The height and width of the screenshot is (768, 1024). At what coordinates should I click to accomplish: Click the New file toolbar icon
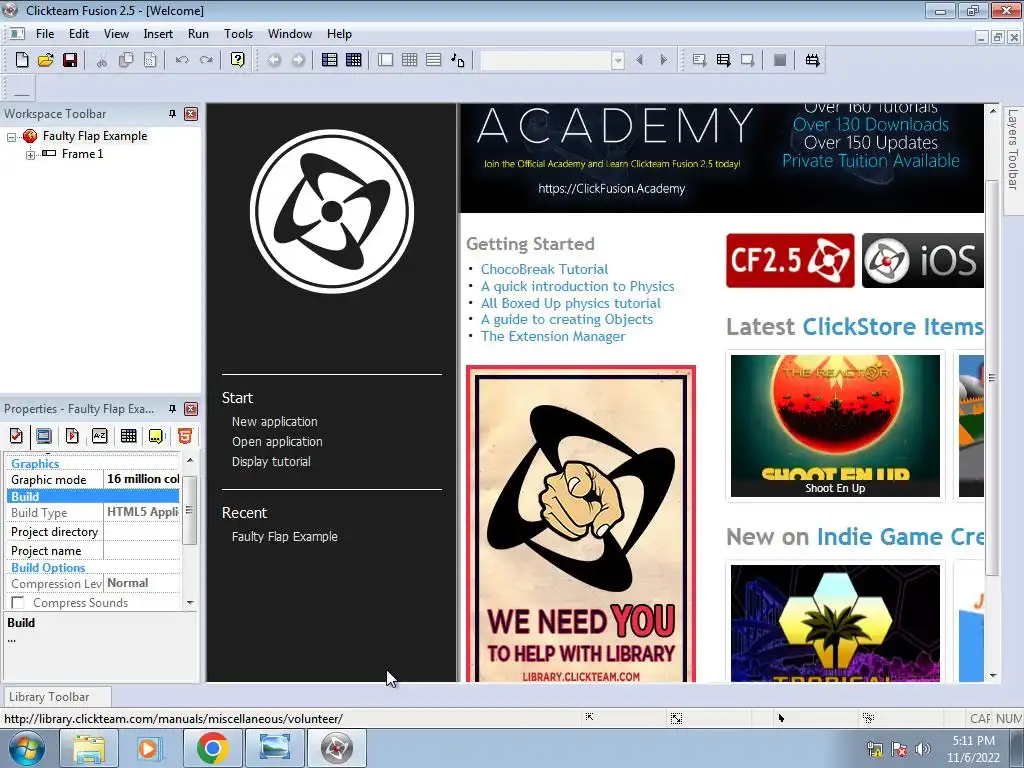coord(22,60)
